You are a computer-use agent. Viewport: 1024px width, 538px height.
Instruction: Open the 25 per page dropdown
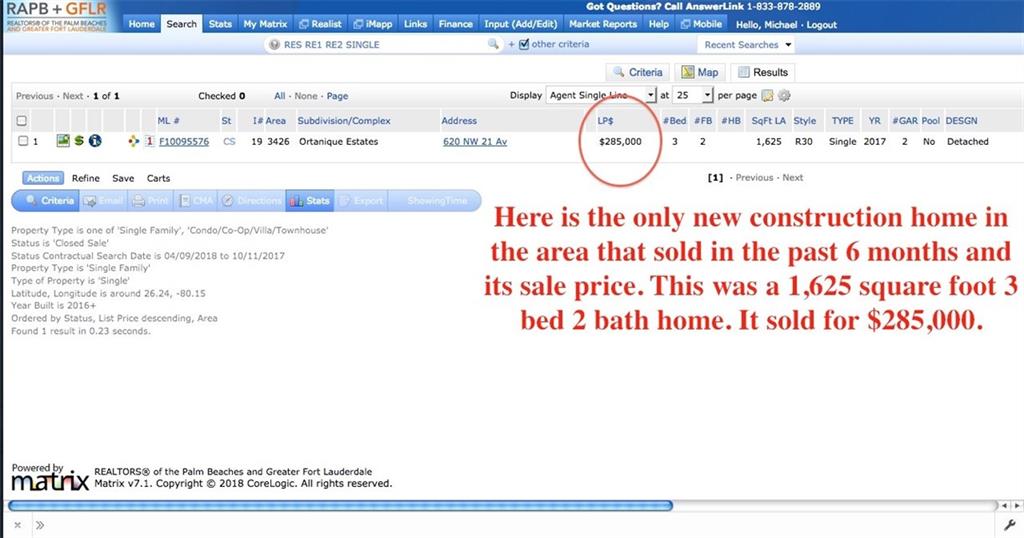[x=694, y=96]
